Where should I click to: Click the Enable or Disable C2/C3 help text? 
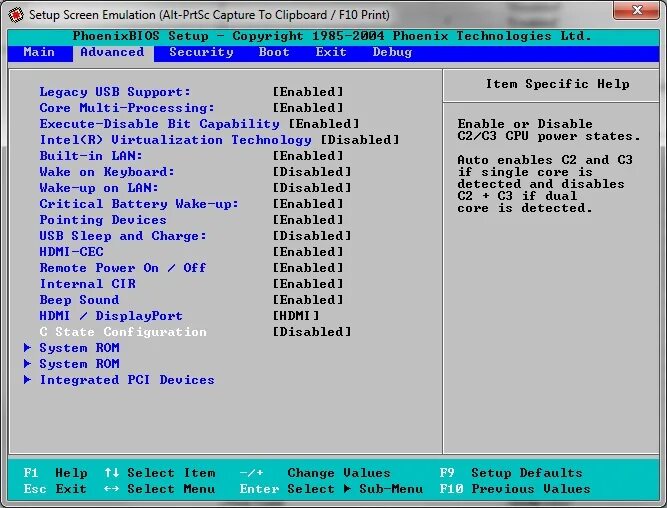[549, 130]
